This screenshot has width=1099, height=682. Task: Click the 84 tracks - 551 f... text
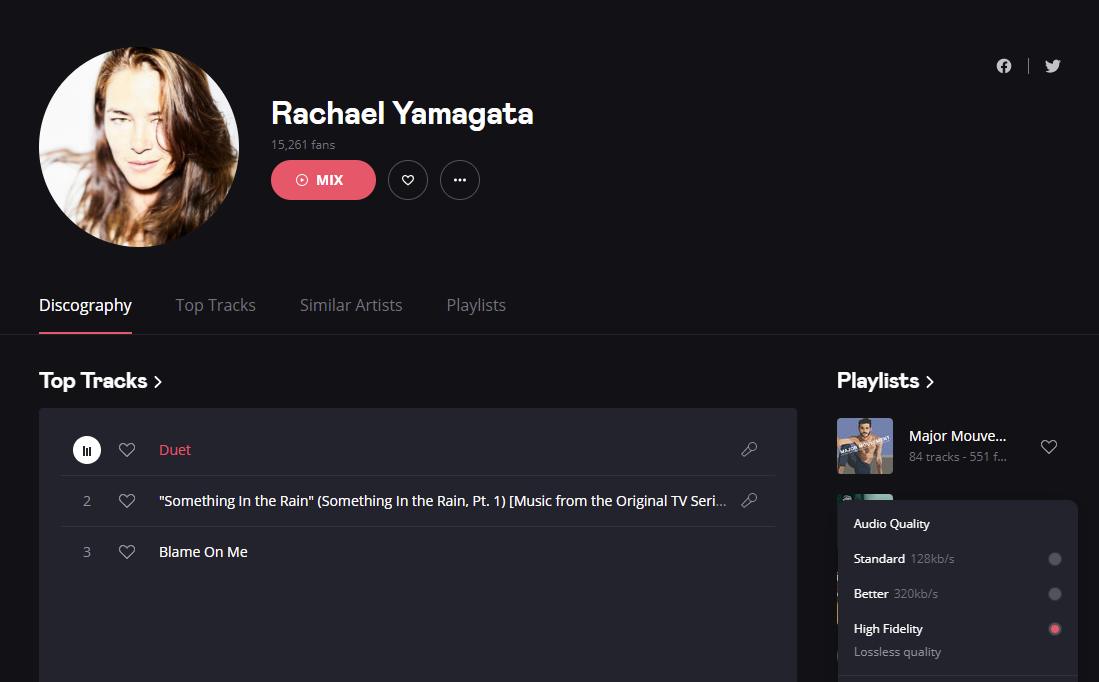click(957, 457)
